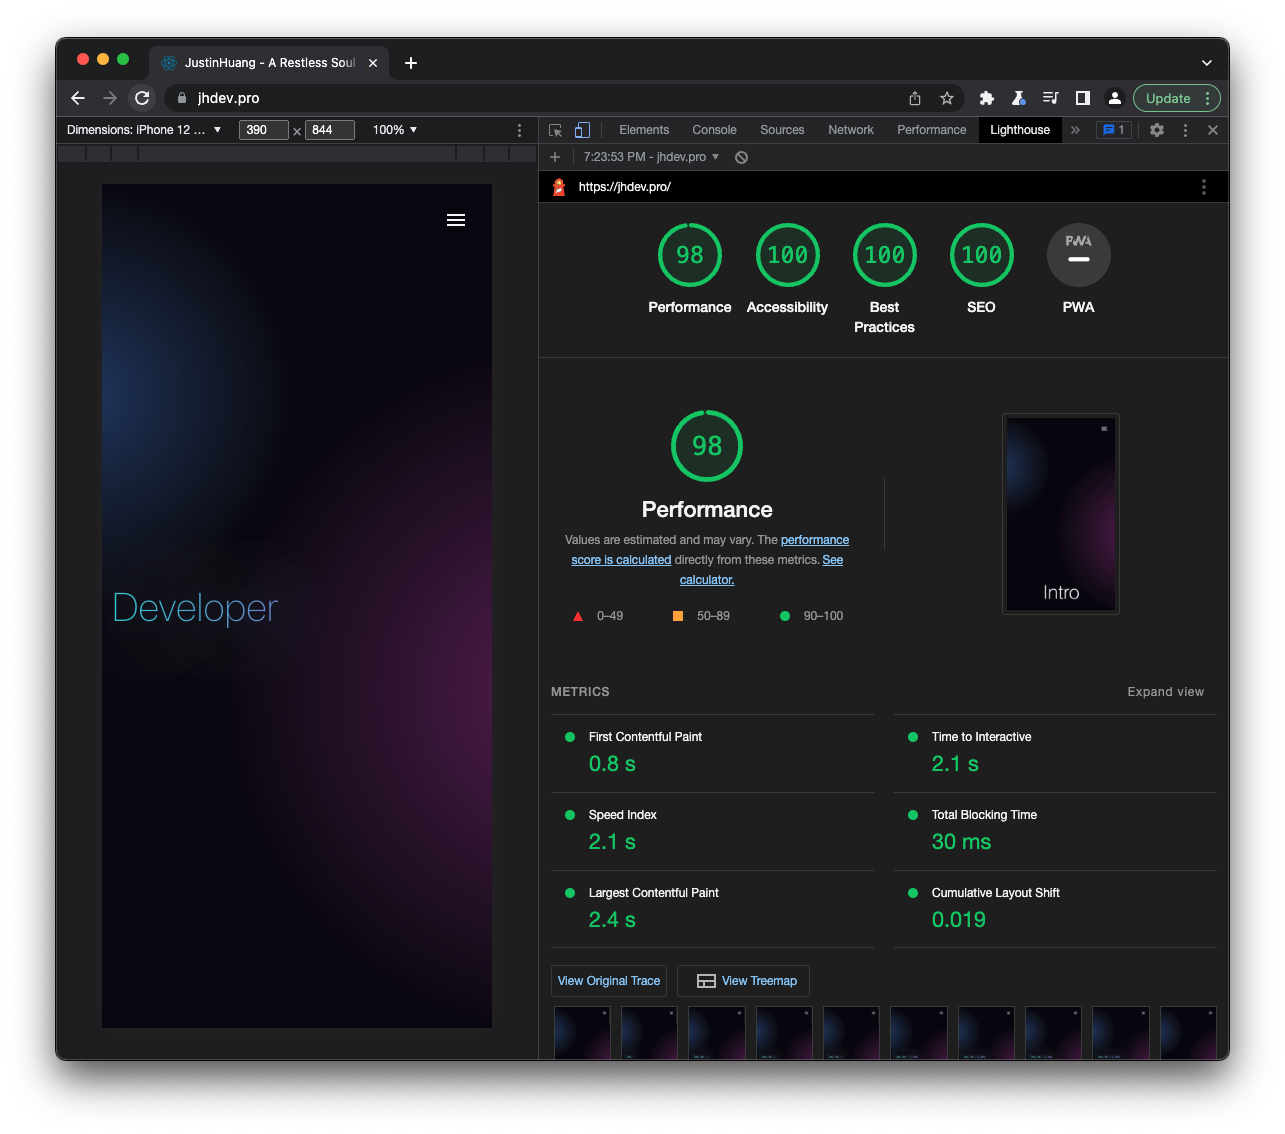Expand the Speed Index metric
1285x1134 pixels.
point(712,831)
